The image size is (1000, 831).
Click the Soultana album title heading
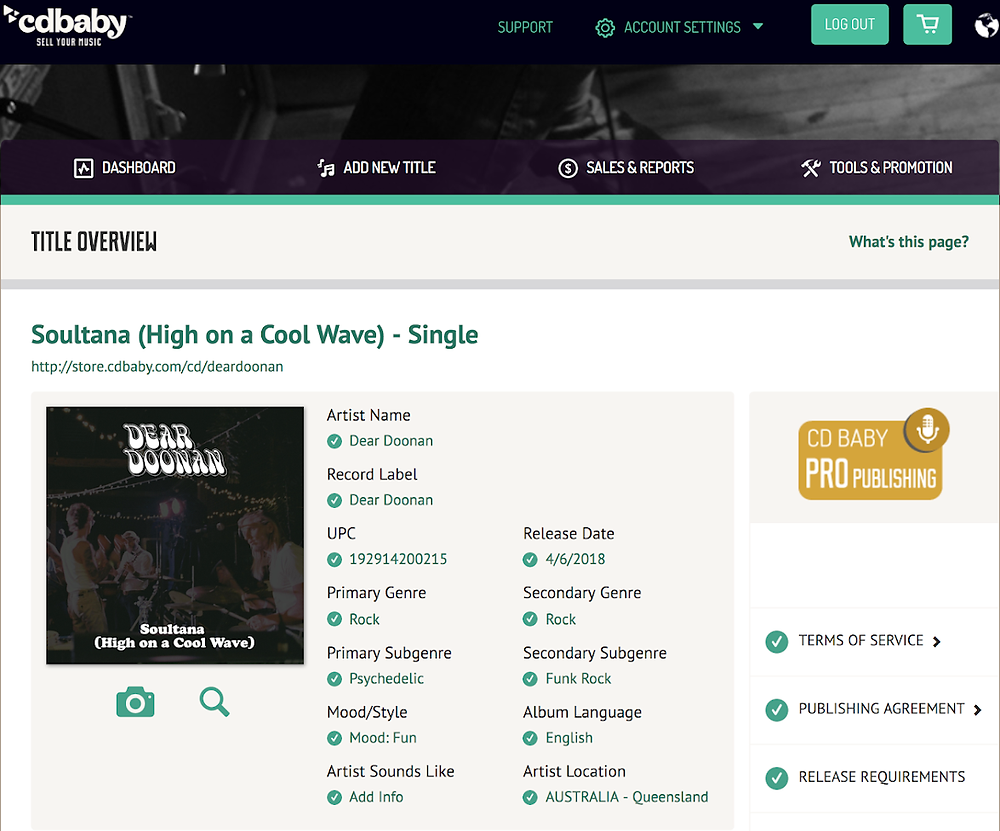[254, 335]
